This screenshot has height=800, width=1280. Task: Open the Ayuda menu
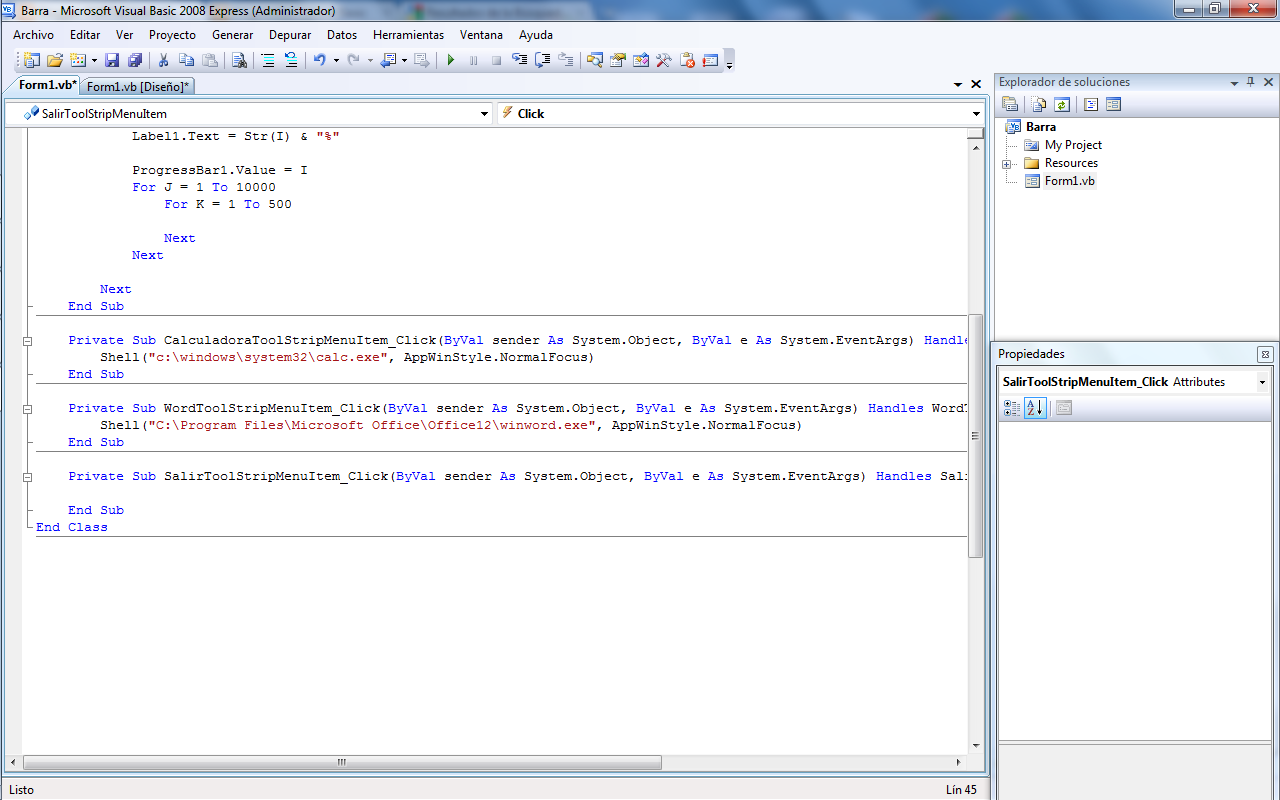point(535,34)
